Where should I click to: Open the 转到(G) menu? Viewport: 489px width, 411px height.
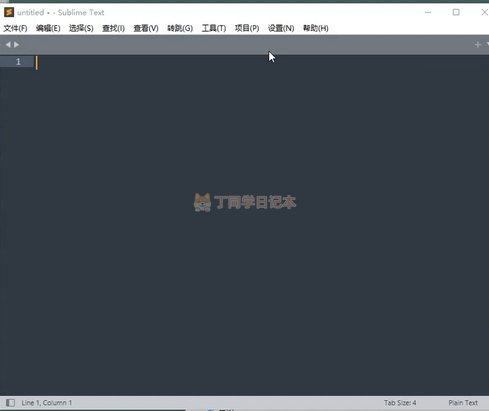coord(180,28)
